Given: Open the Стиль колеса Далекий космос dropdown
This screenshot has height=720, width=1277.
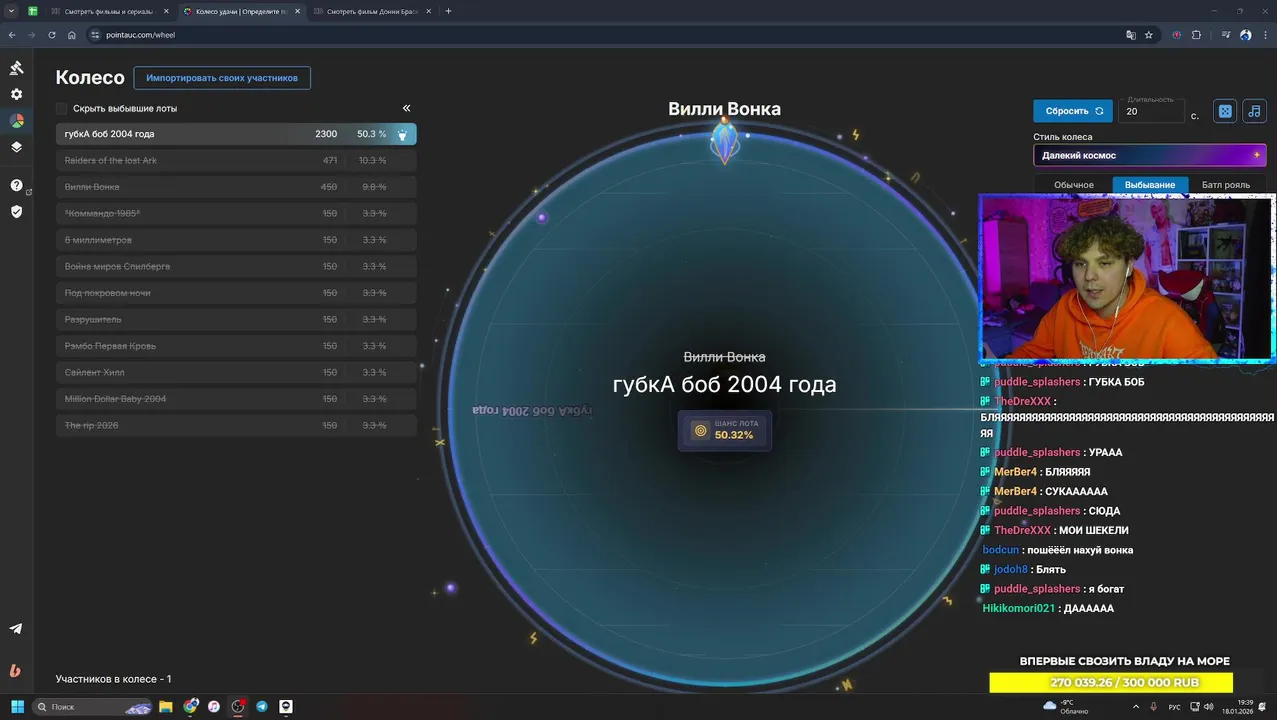Looking at the screenshot, I should click(x=1150, y=155).
